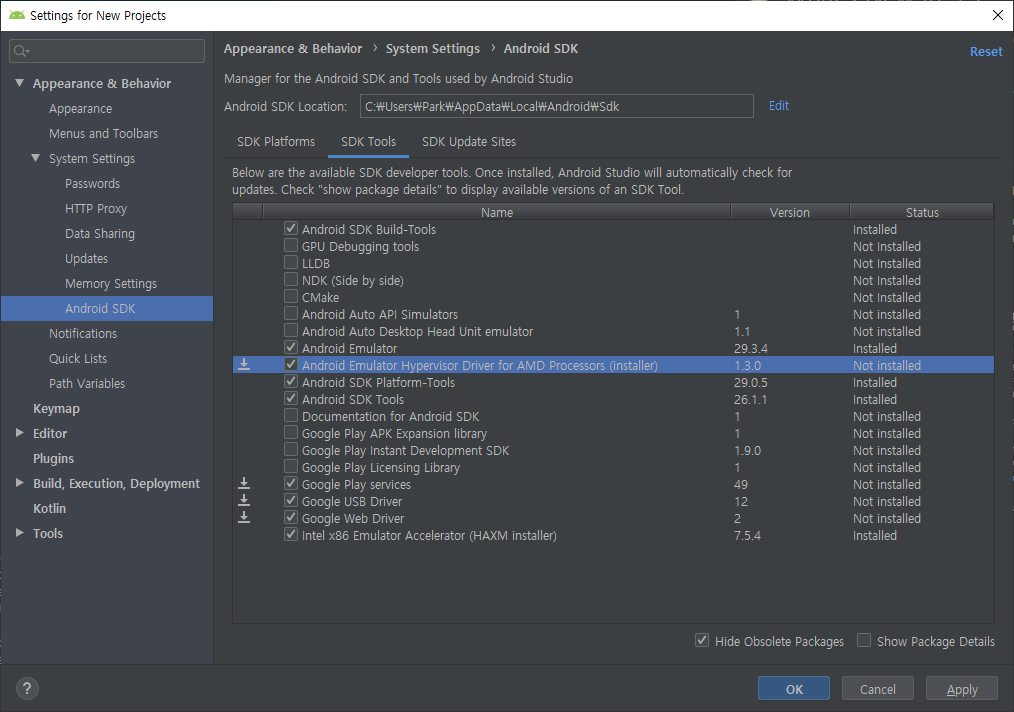Check NDK (Side by side) checkbox
This screenshot has width=1014, height=712.
click(291, 280)
